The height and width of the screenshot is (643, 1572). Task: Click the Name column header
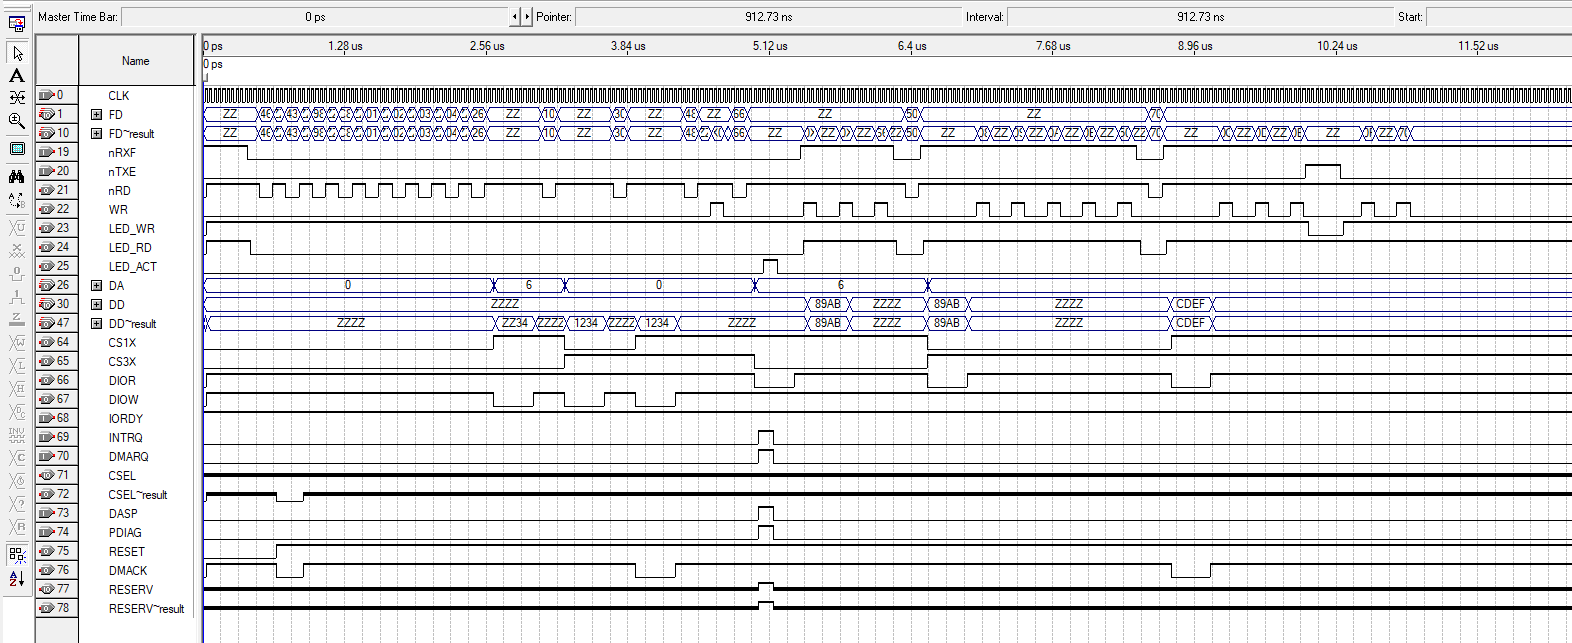[136, 61]
